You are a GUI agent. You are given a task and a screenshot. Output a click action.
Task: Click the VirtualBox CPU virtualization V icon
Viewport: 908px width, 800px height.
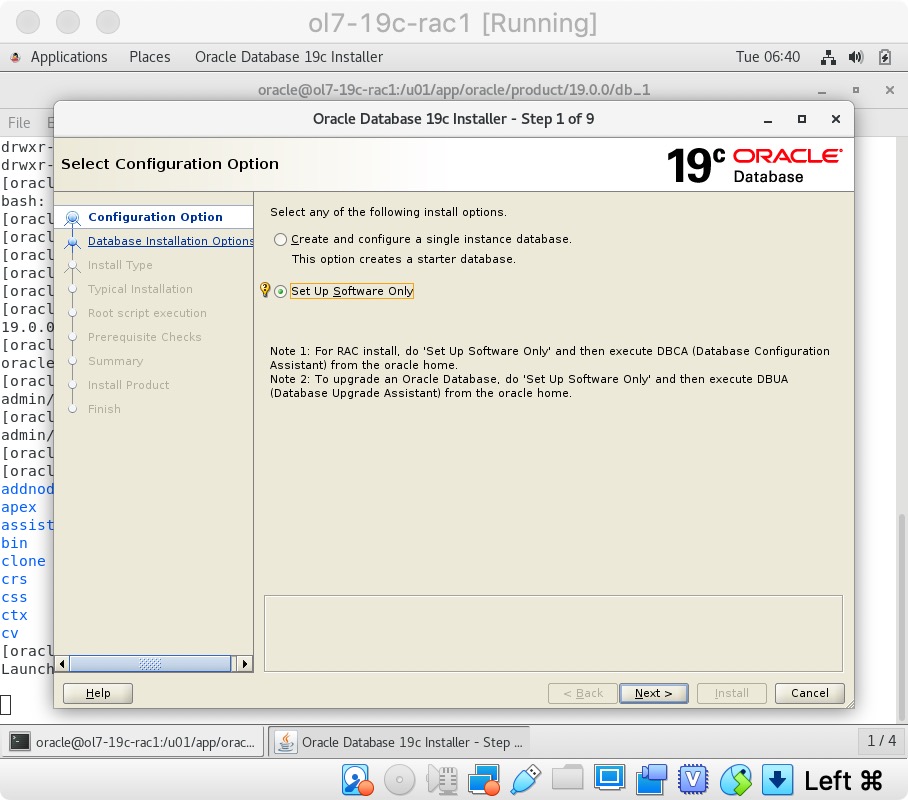coord(693,780)
